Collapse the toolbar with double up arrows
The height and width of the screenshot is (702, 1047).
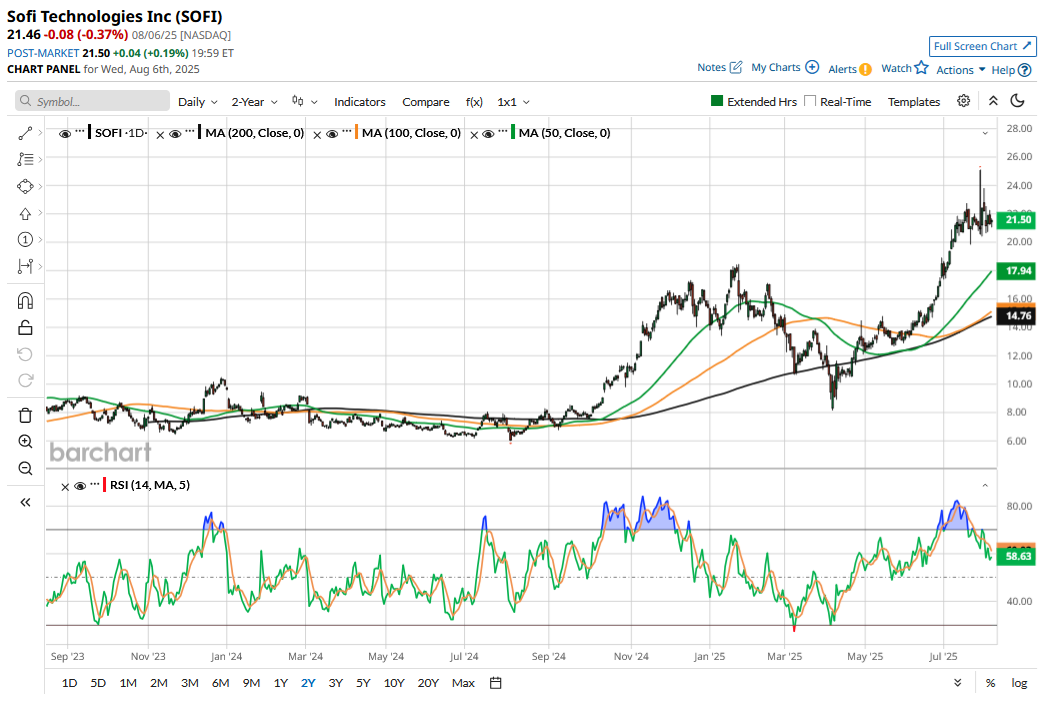993,101
